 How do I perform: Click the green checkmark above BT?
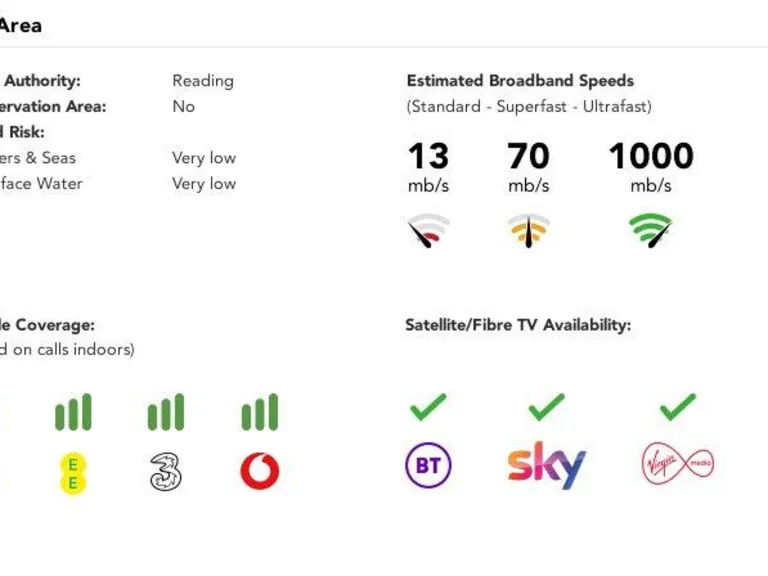click(428, 407)
